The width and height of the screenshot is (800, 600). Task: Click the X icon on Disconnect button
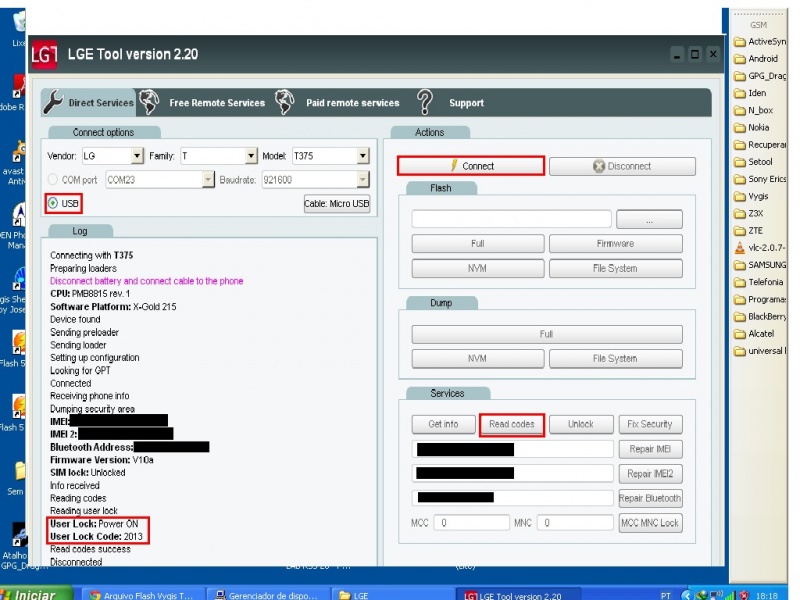[599, 166]
